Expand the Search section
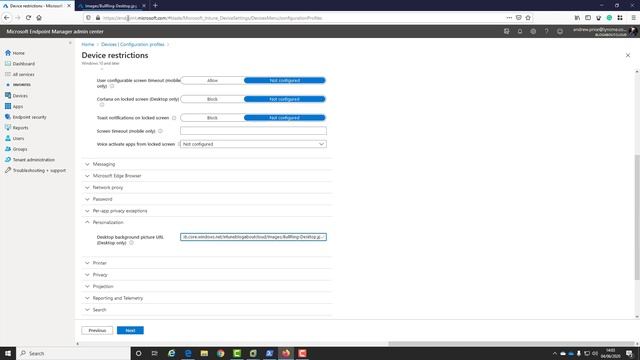The image size is (640, 360). click(207, 310)
